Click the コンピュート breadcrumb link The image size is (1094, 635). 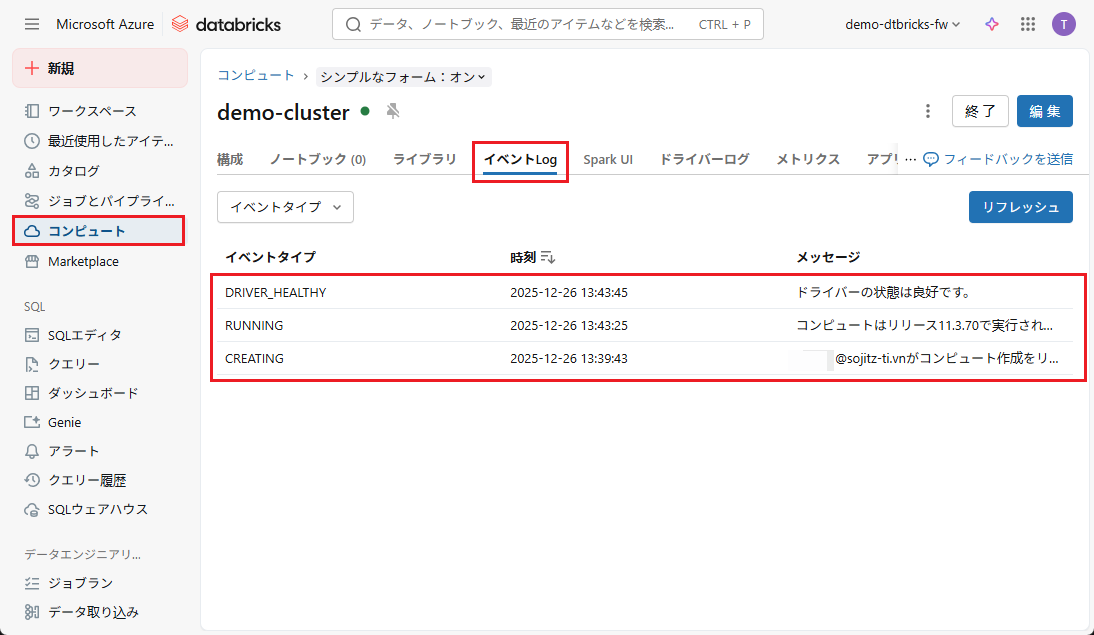click(x=256, y=75)
